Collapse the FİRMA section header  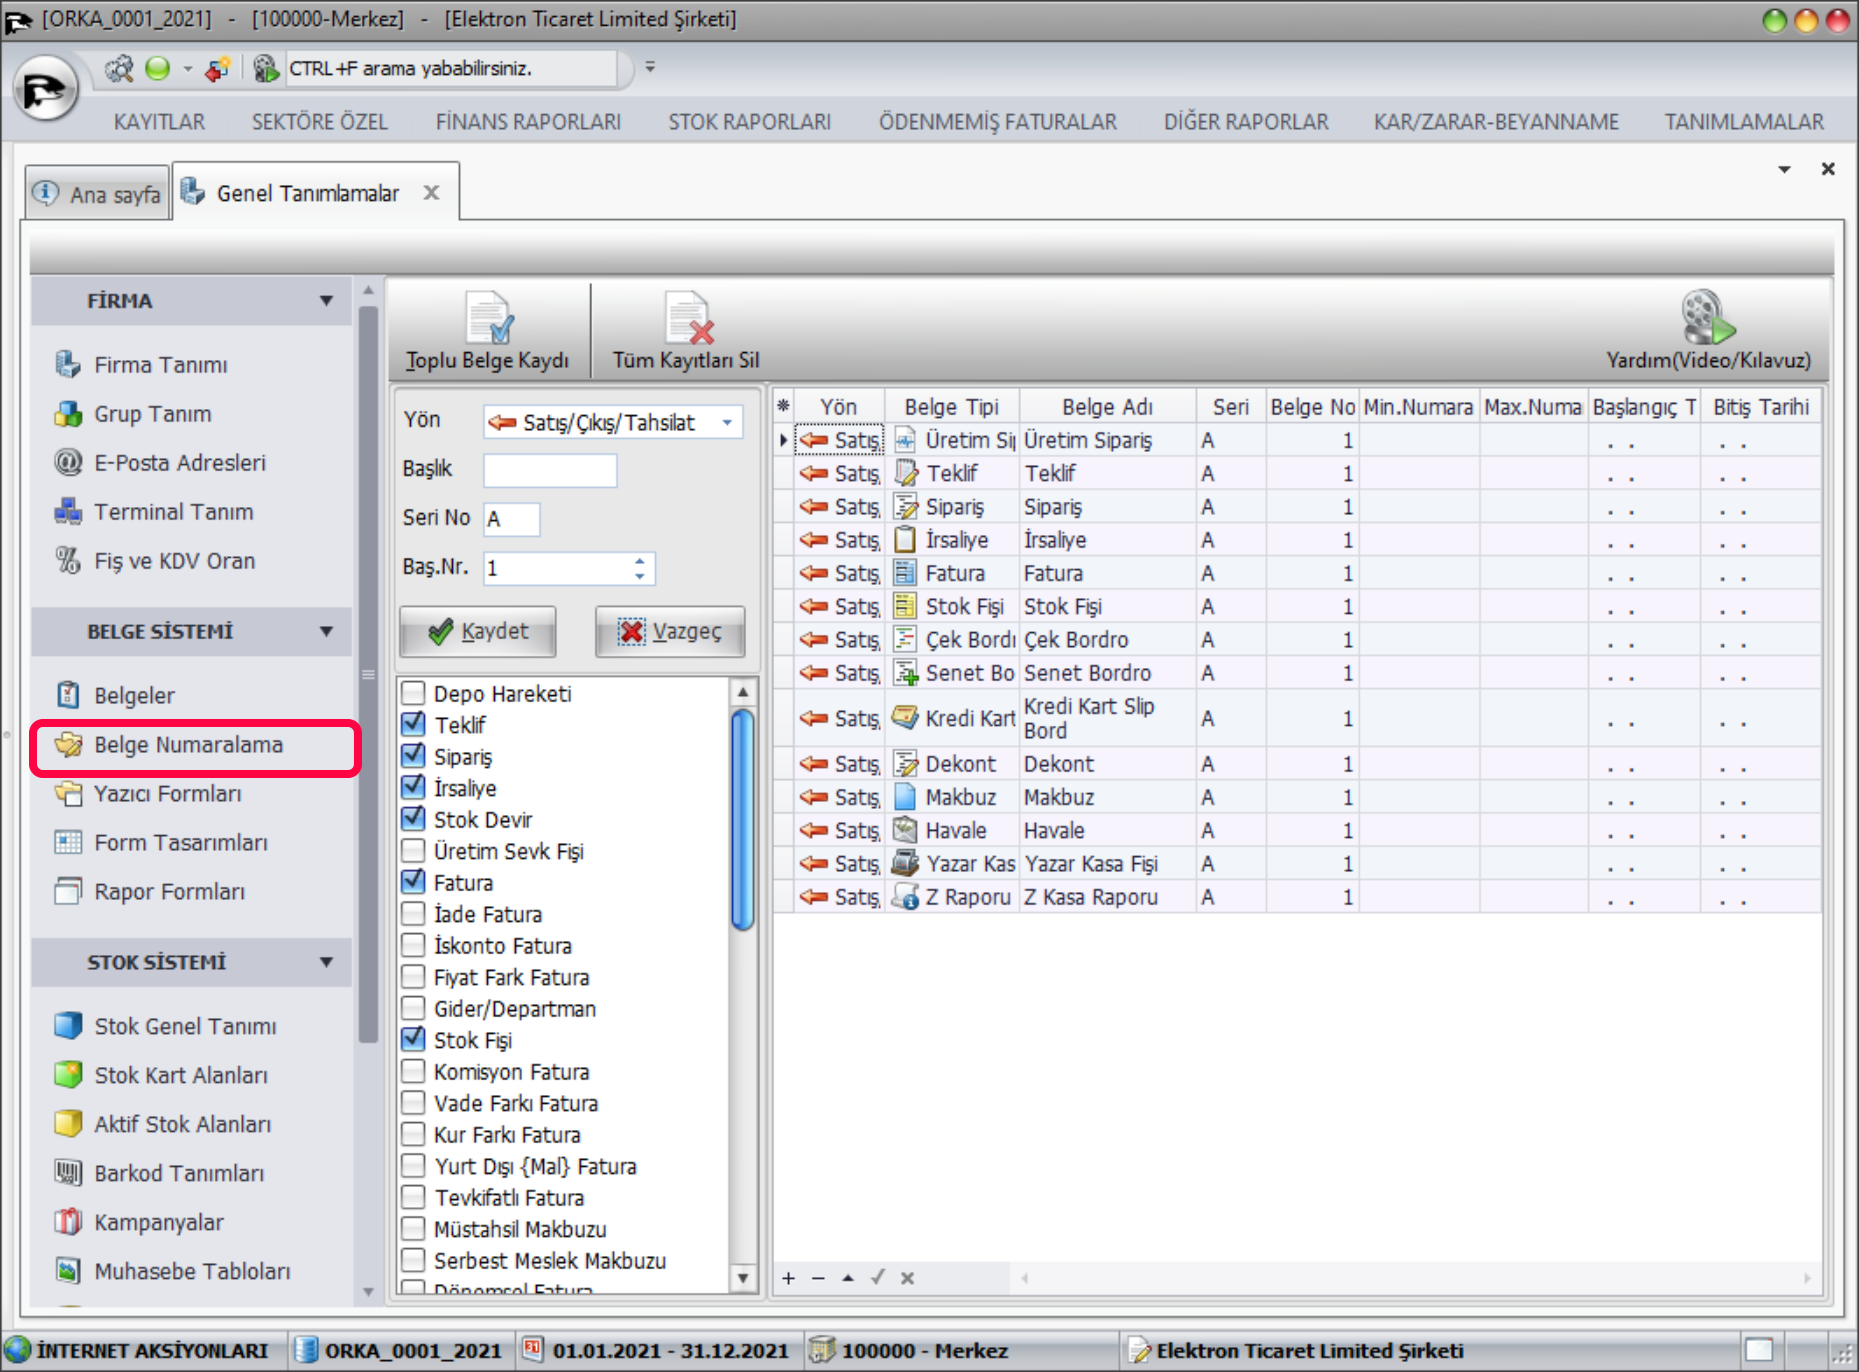(x=191, y=301)
